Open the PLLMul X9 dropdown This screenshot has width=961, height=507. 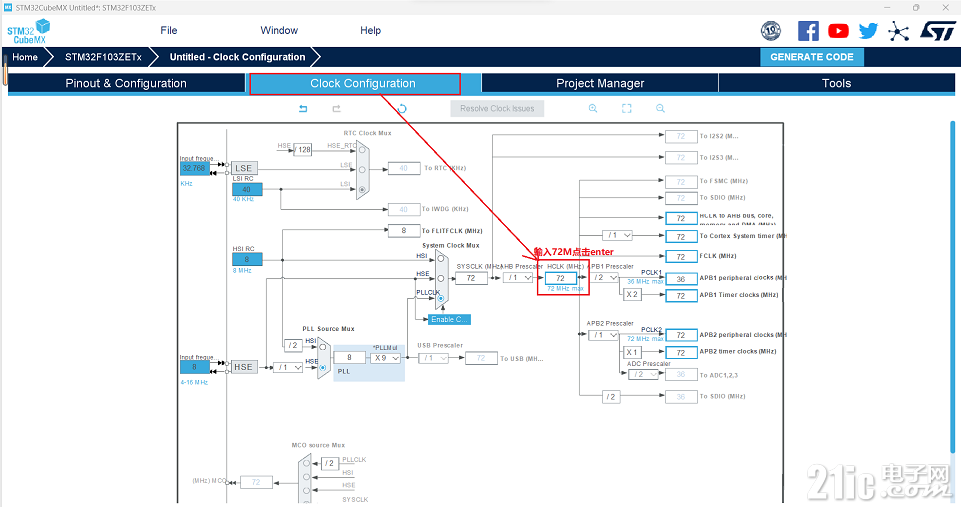(x=386, y=358)
